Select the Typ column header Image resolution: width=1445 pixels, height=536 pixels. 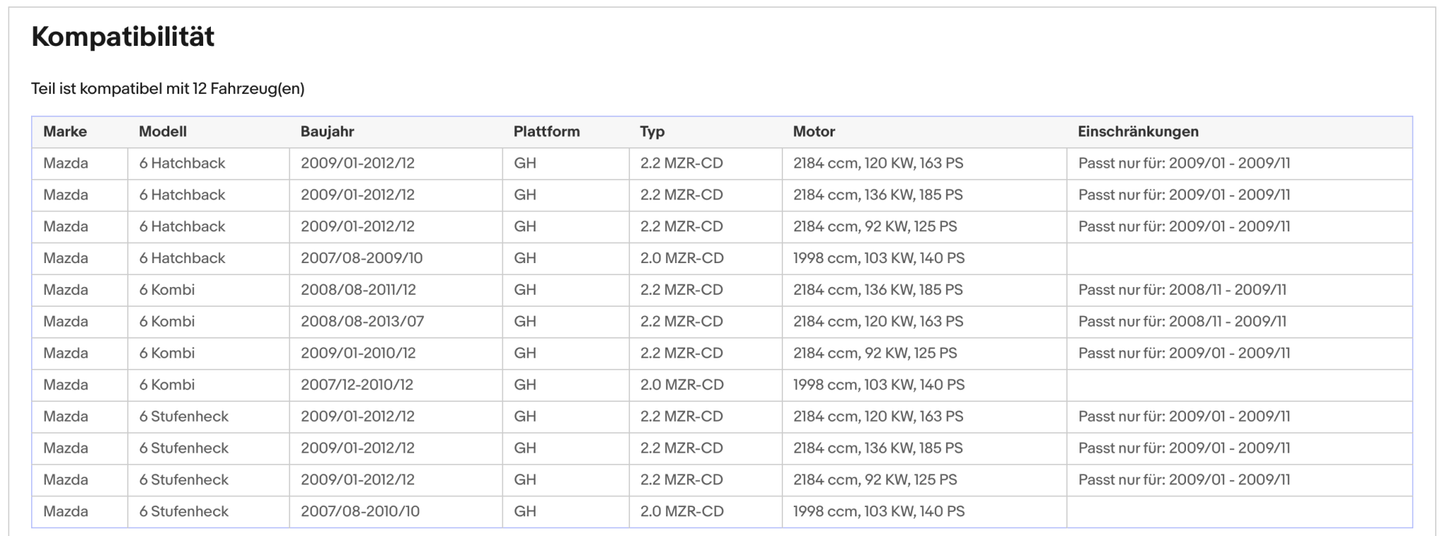coord(652,132)
